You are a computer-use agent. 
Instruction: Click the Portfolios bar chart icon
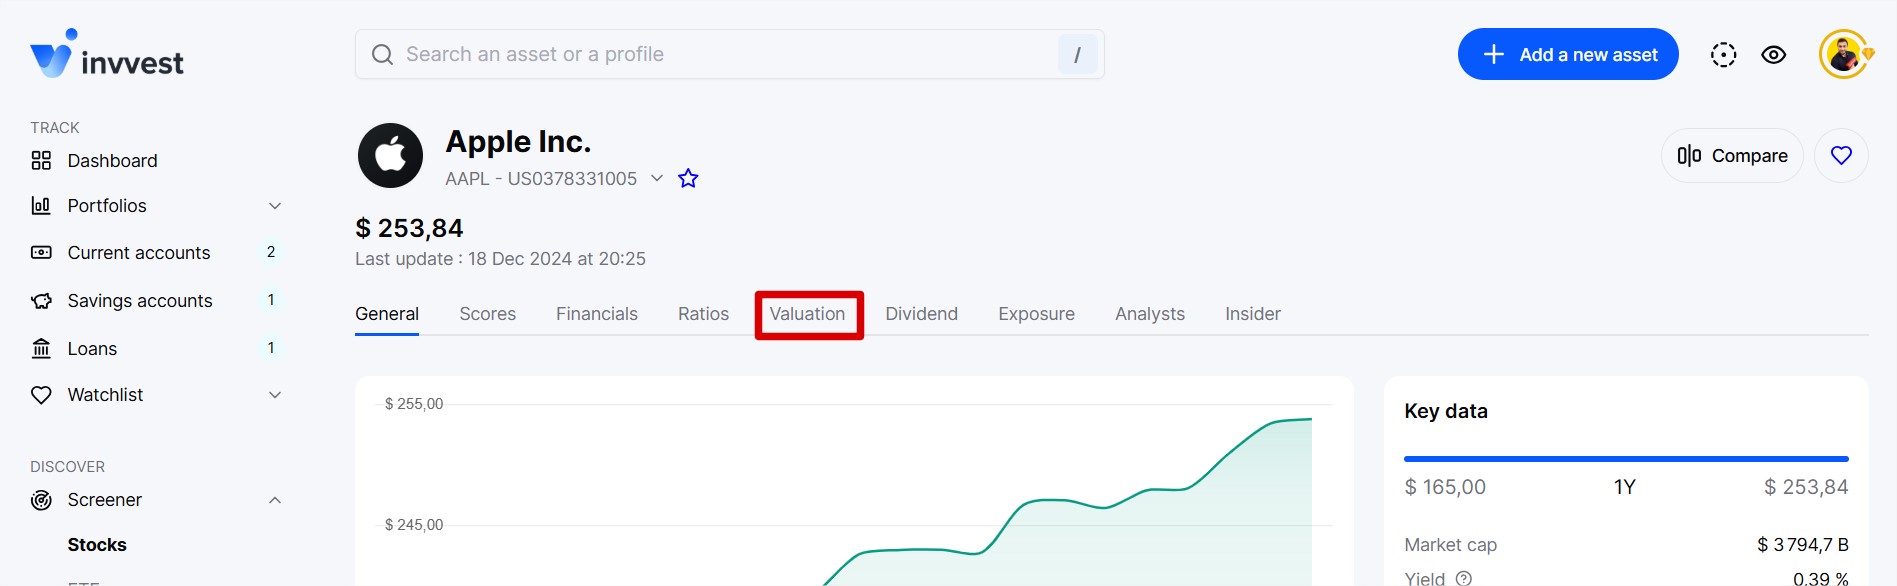[x=41, y=206]
